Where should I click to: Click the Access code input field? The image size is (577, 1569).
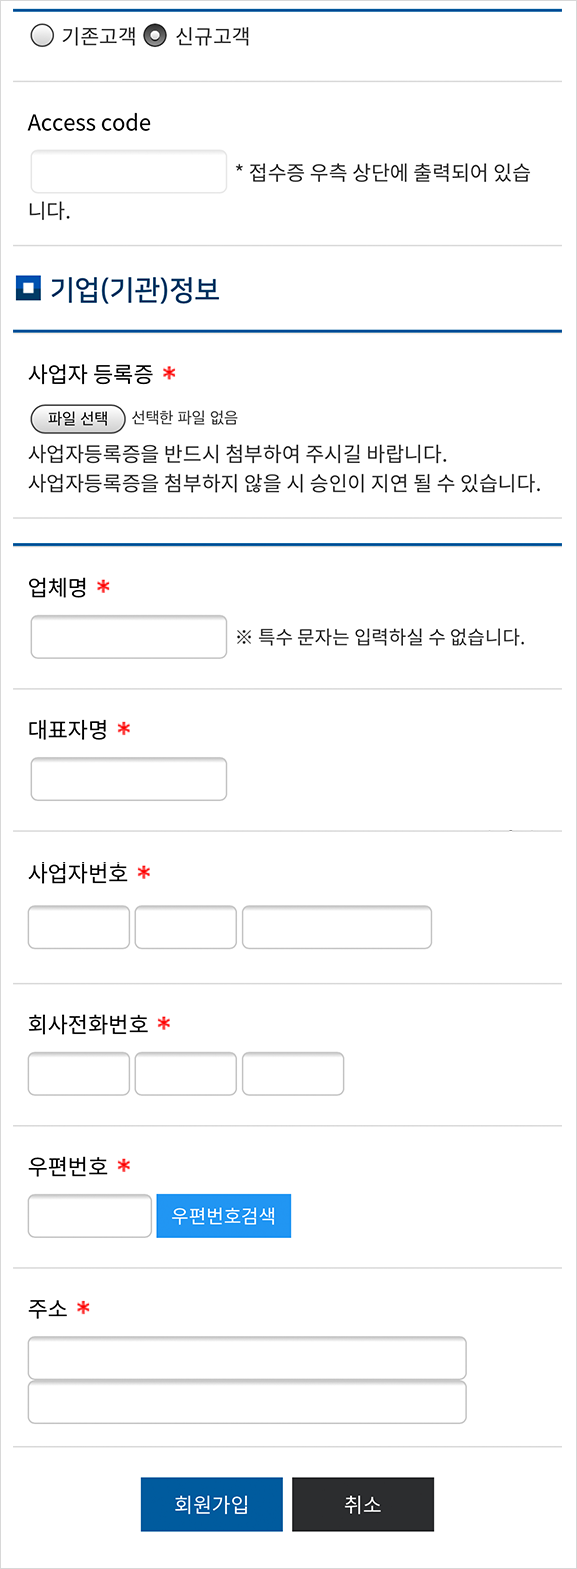[129, 172]
